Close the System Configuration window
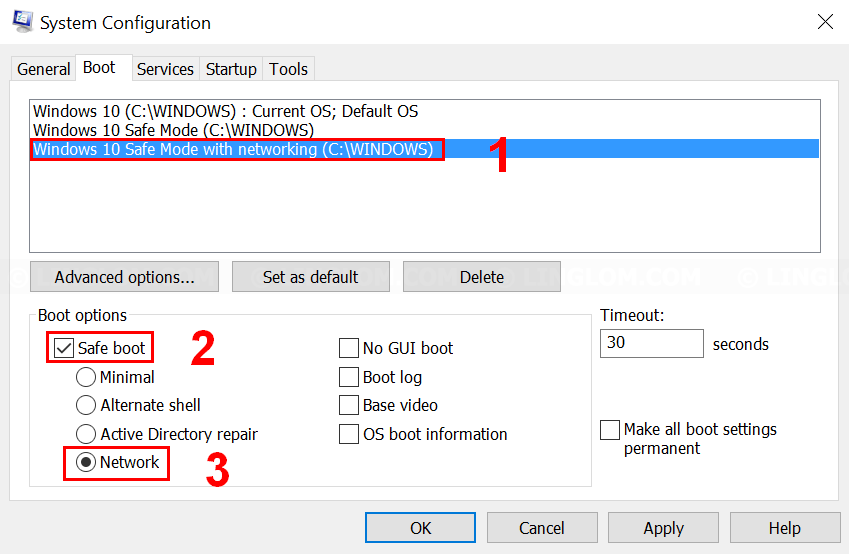This screenshot has height=554, width=849. [x=825, y=22]
